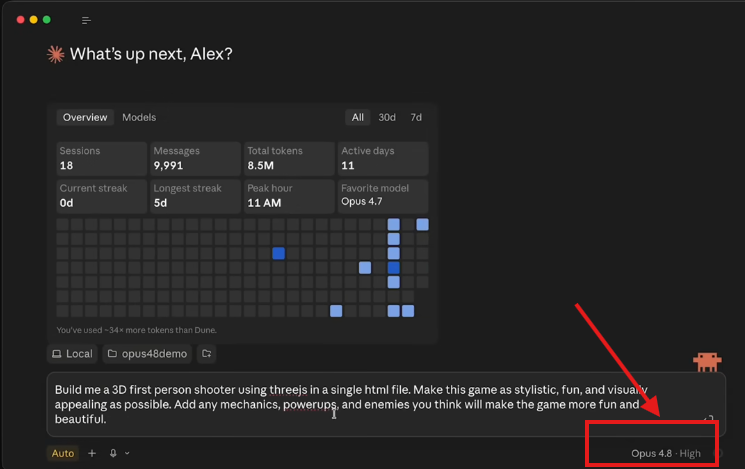Click the Active days 11 card
This screenshot has width=745, height=469.
click(x=383, y=158)
